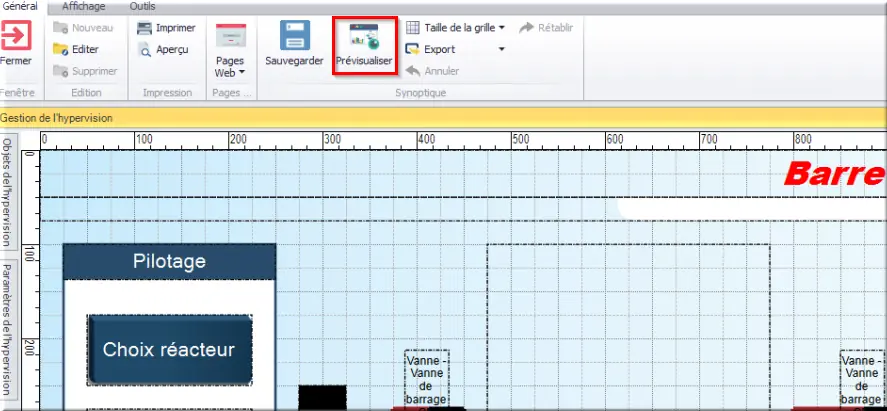Click the Export icon

[413, 49]
